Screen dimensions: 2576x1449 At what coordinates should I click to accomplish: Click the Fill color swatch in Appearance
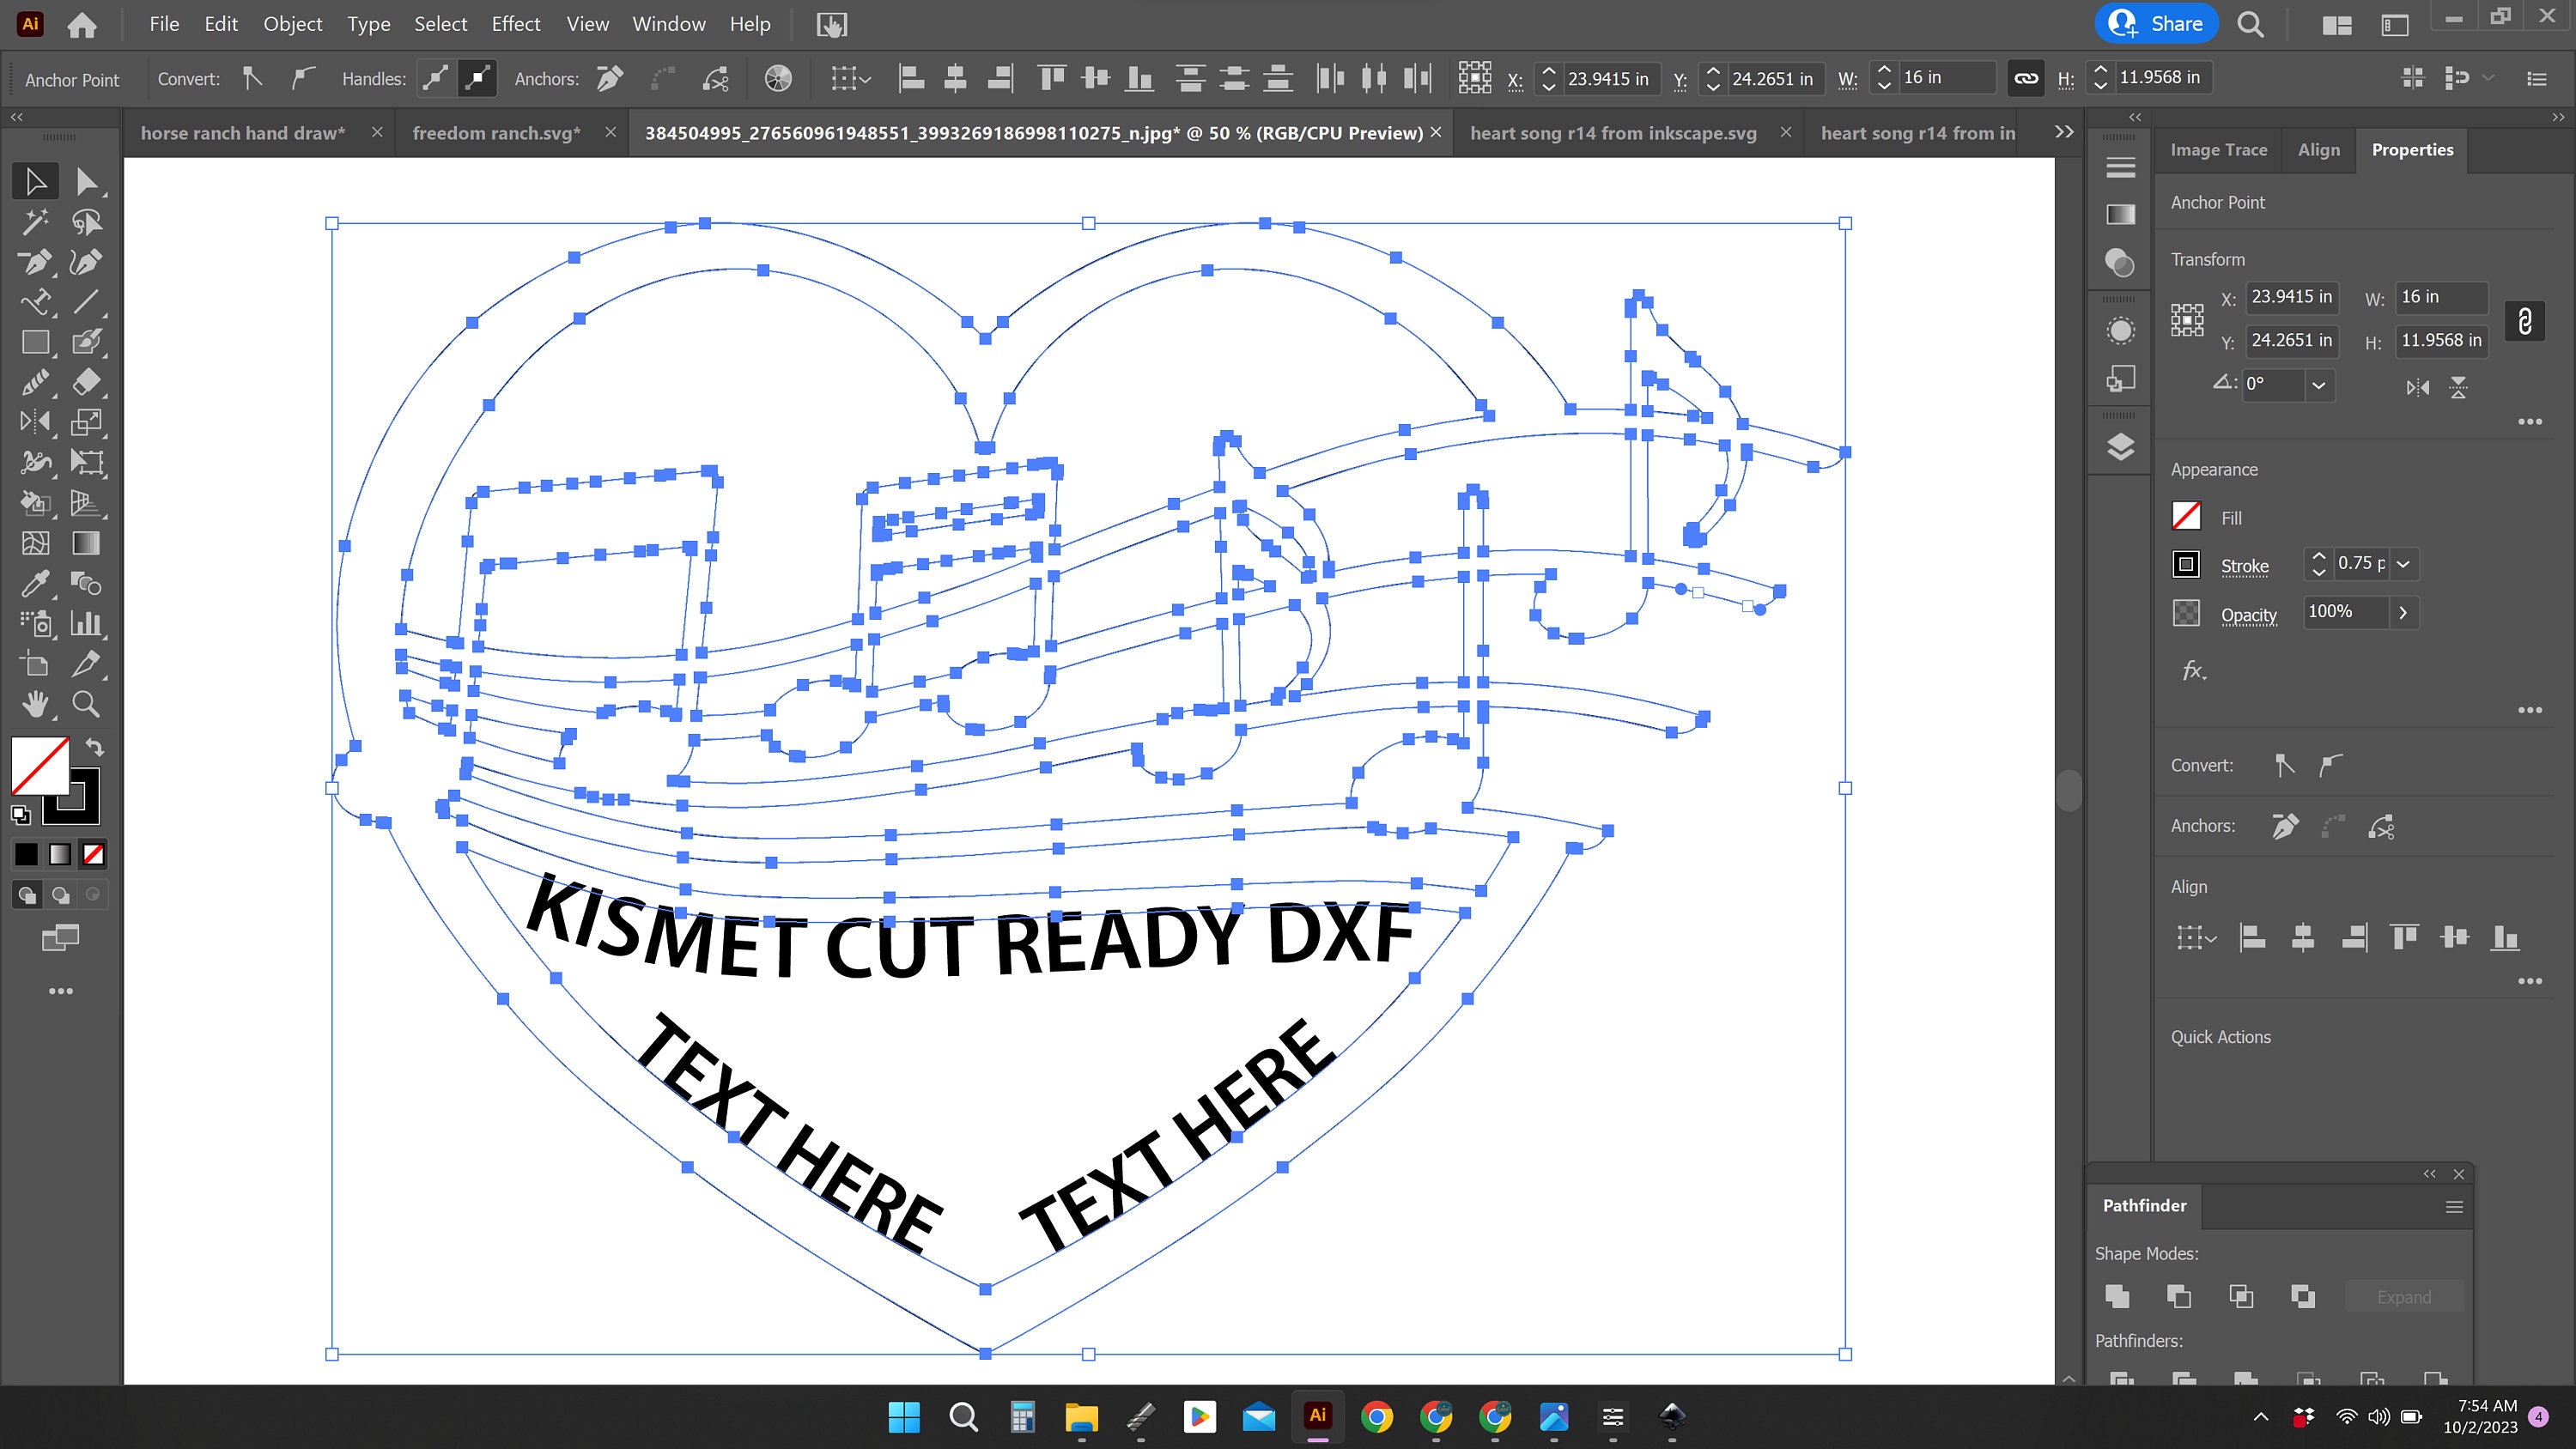[x=2186, y=517]
